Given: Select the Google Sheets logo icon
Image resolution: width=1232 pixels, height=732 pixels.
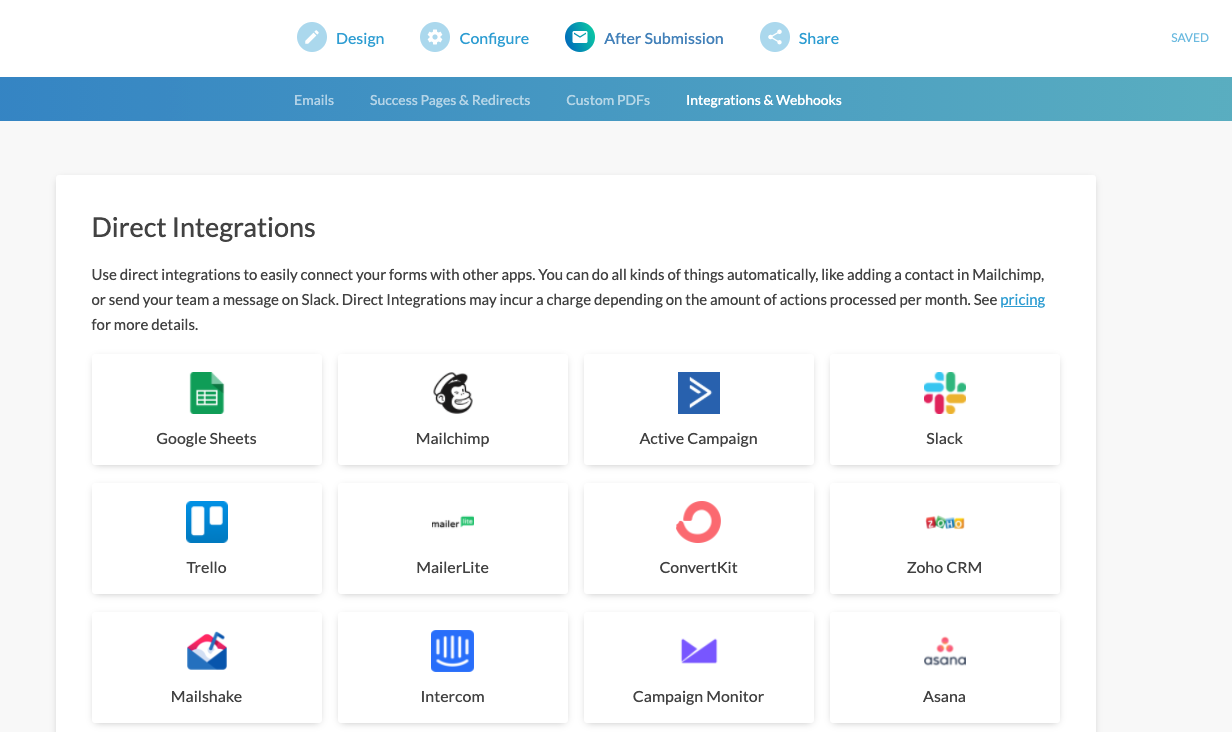Looking at the screenshot, I should coord(207,393).
